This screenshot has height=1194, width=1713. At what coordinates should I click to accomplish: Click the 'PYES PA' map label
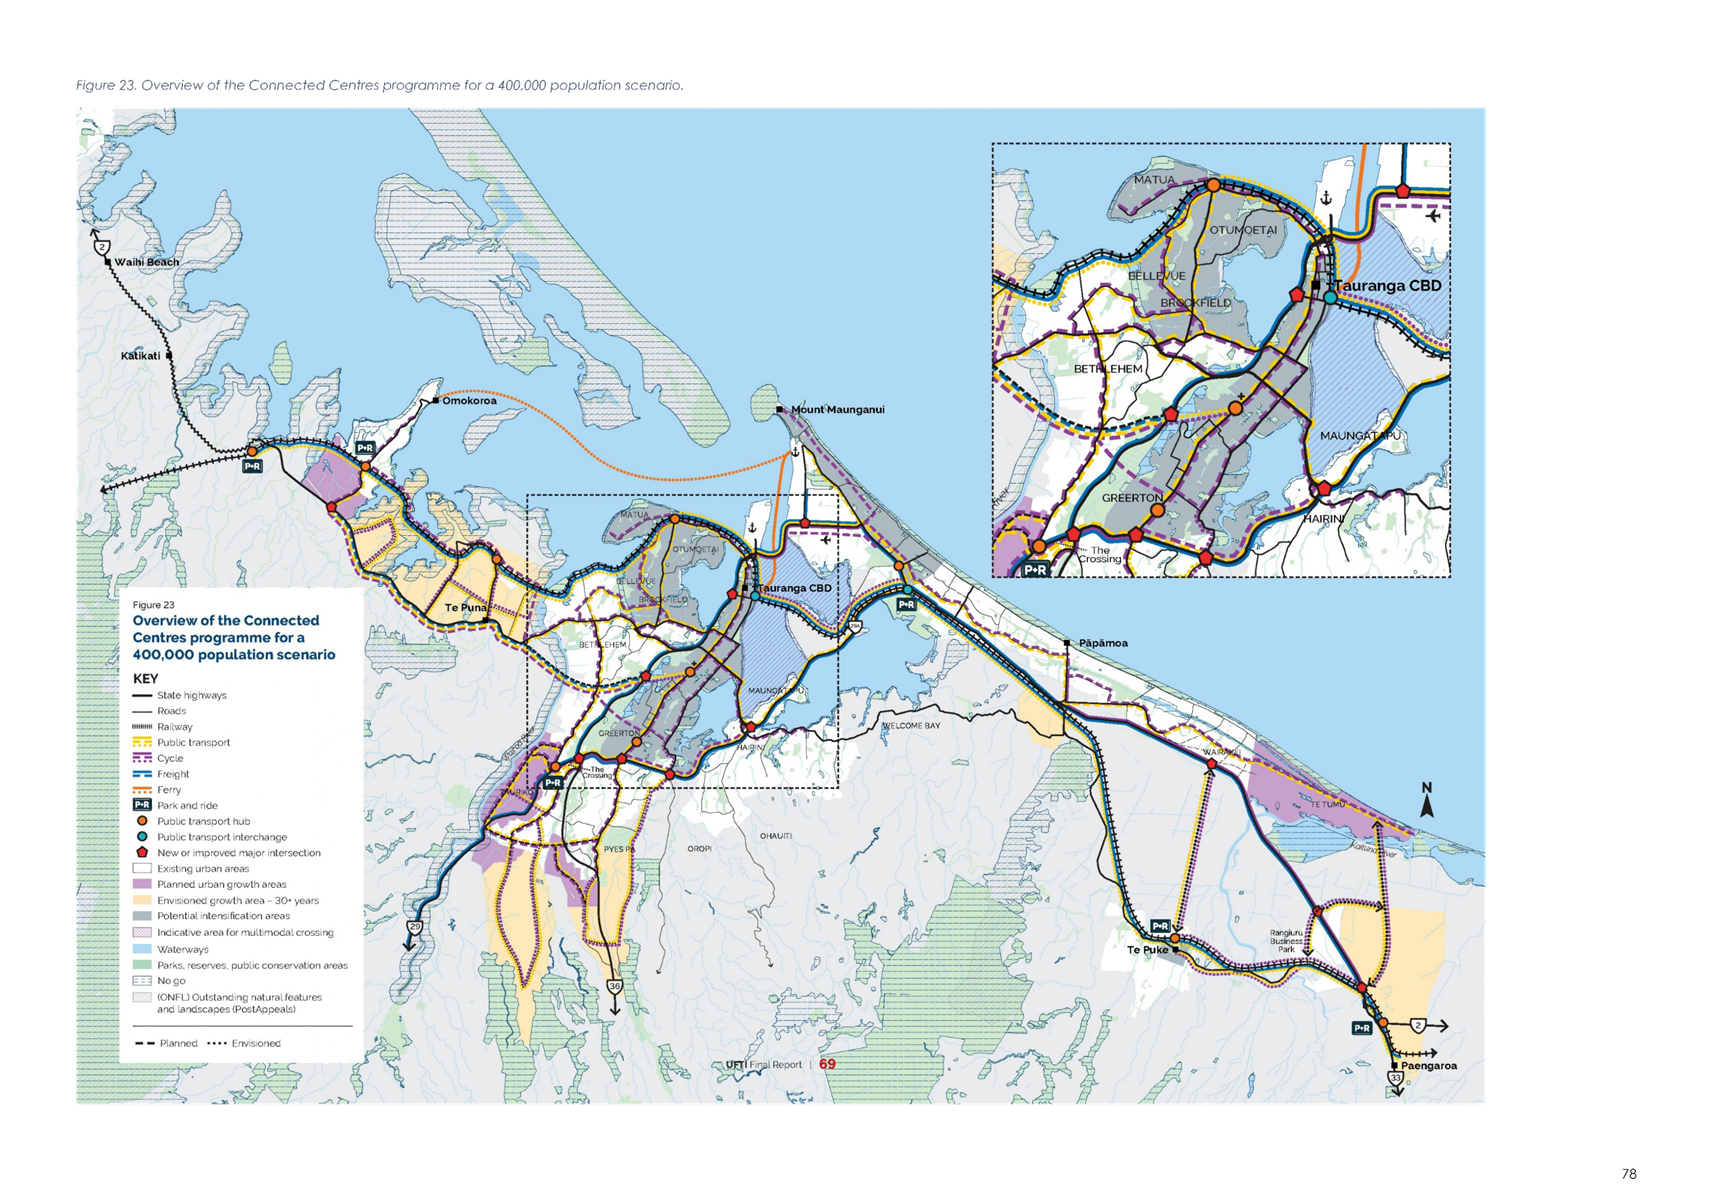618,849
